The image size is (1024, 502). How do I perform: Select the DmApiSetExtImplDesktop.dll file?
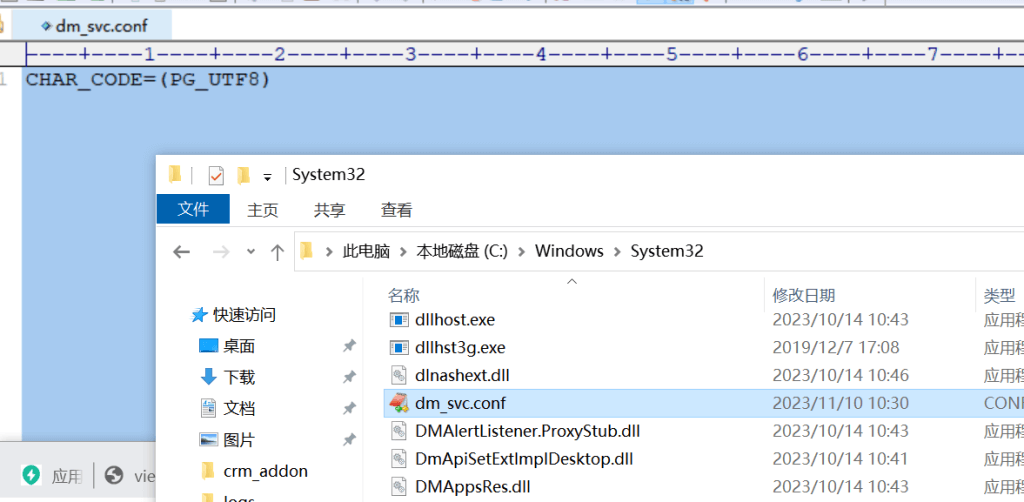pos(524,459)
